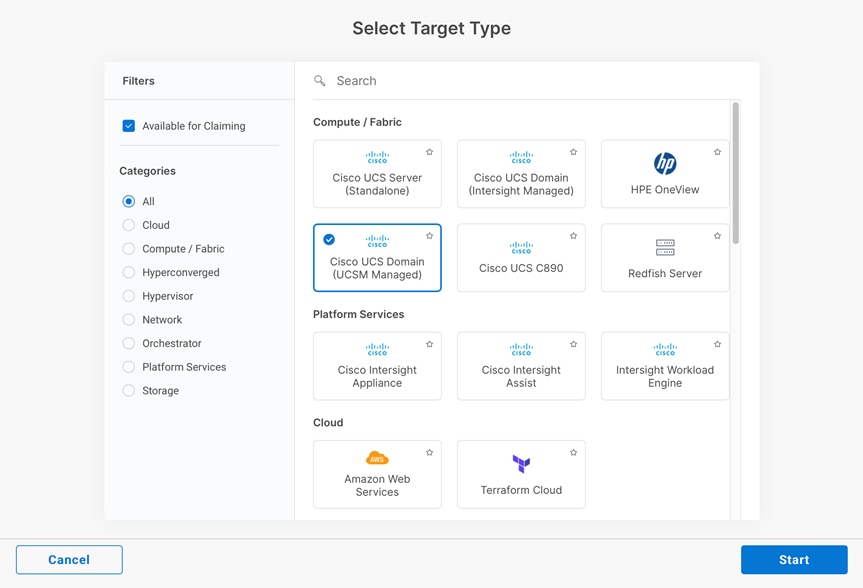Click the HP logo on HPE OneView
863x588 pixels.
(665, 164)
